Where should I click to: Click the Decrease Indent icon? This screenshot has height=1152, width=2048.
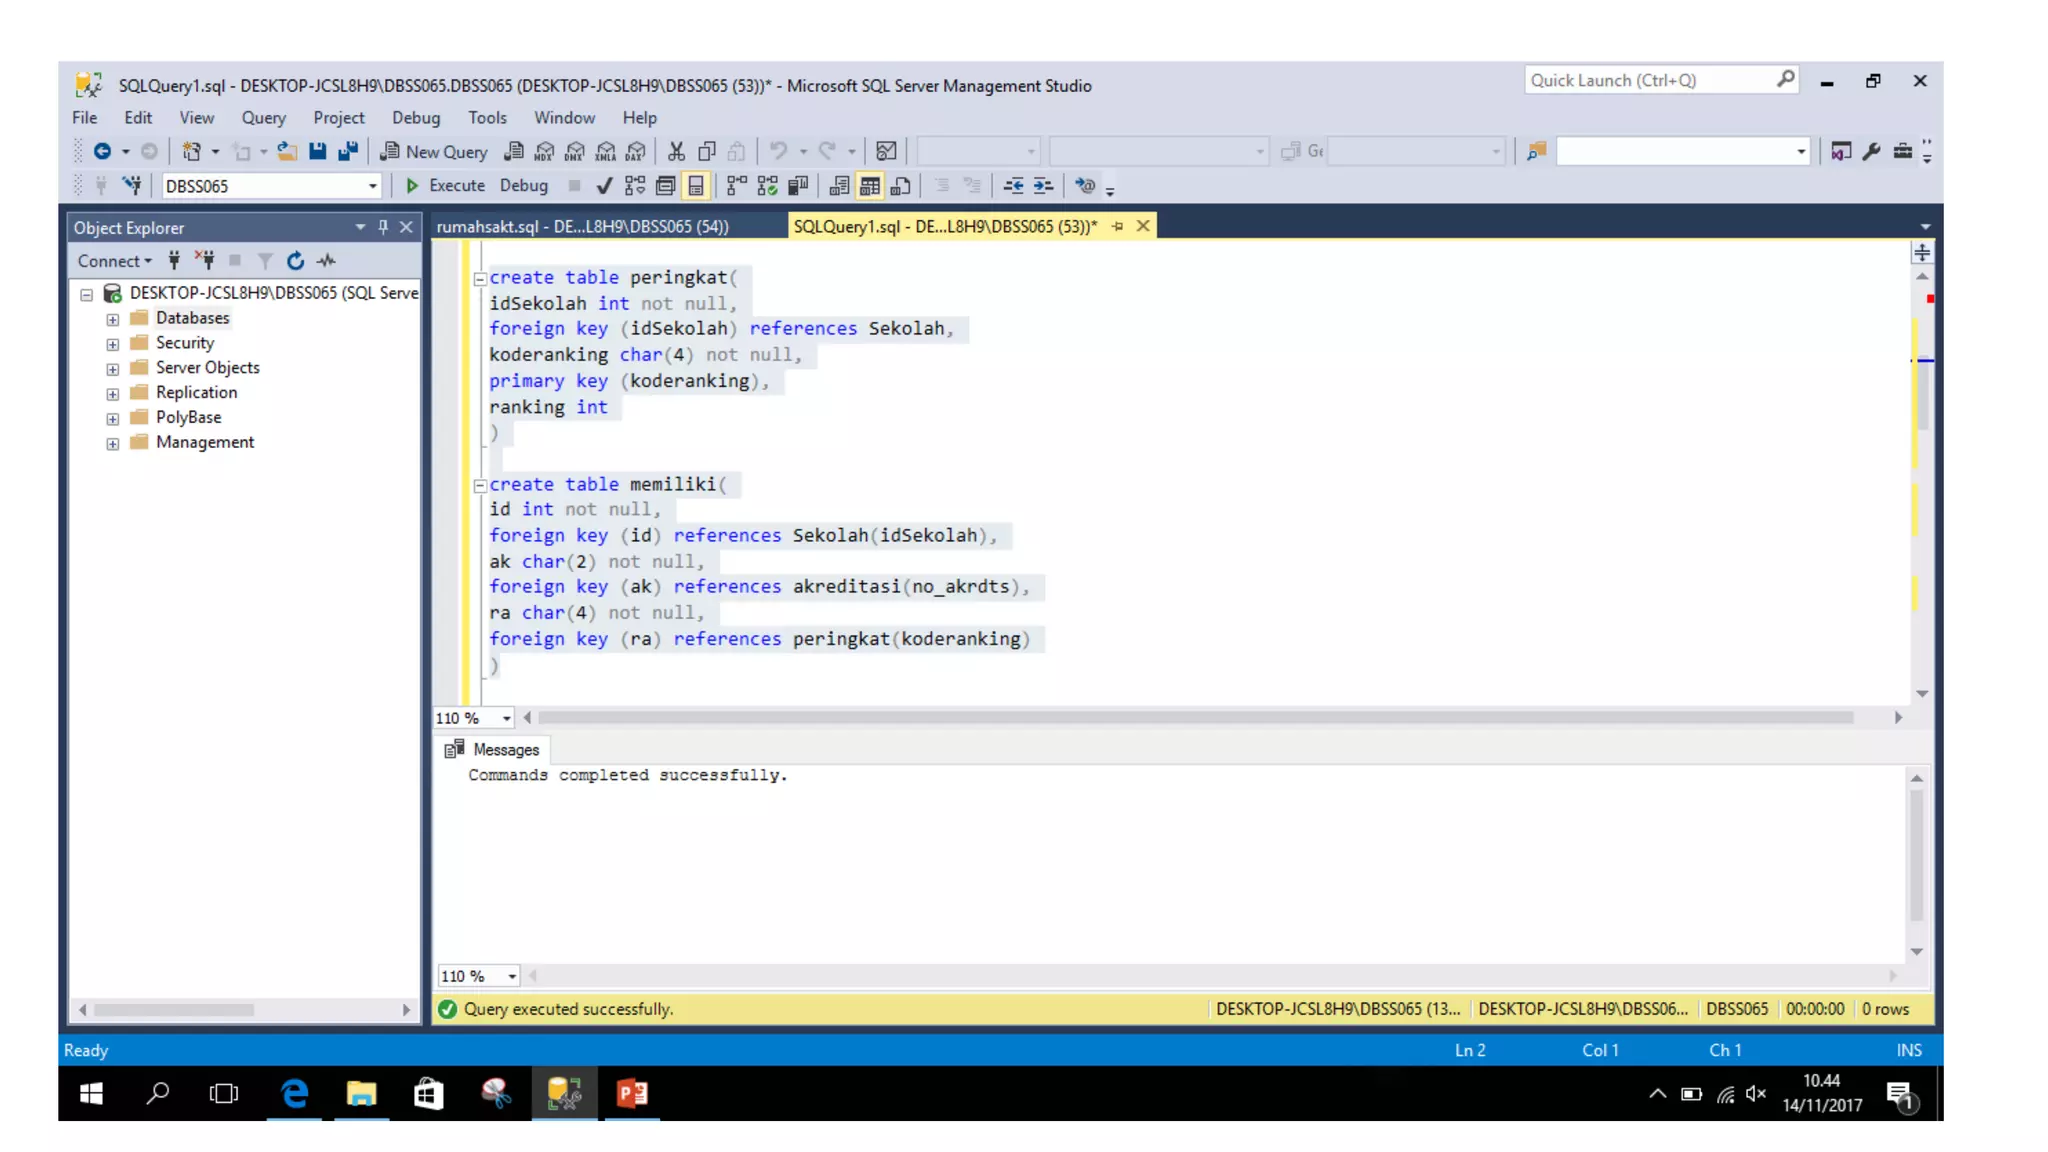(1013, 186)
